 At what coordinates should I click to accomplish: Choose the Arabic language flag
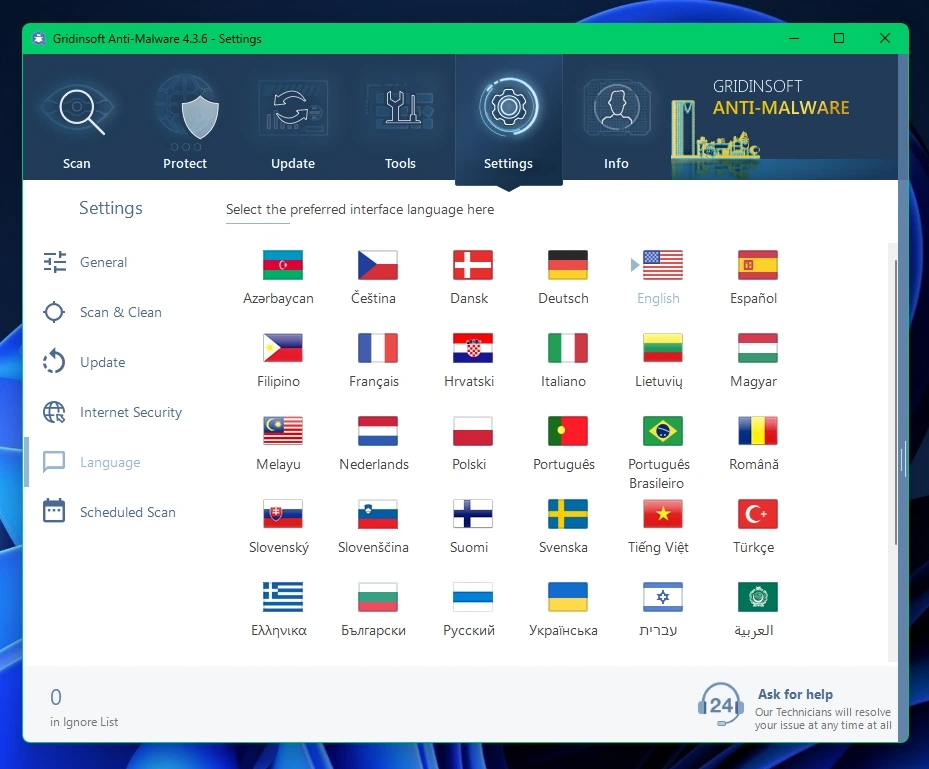click(x=758, y=597)
